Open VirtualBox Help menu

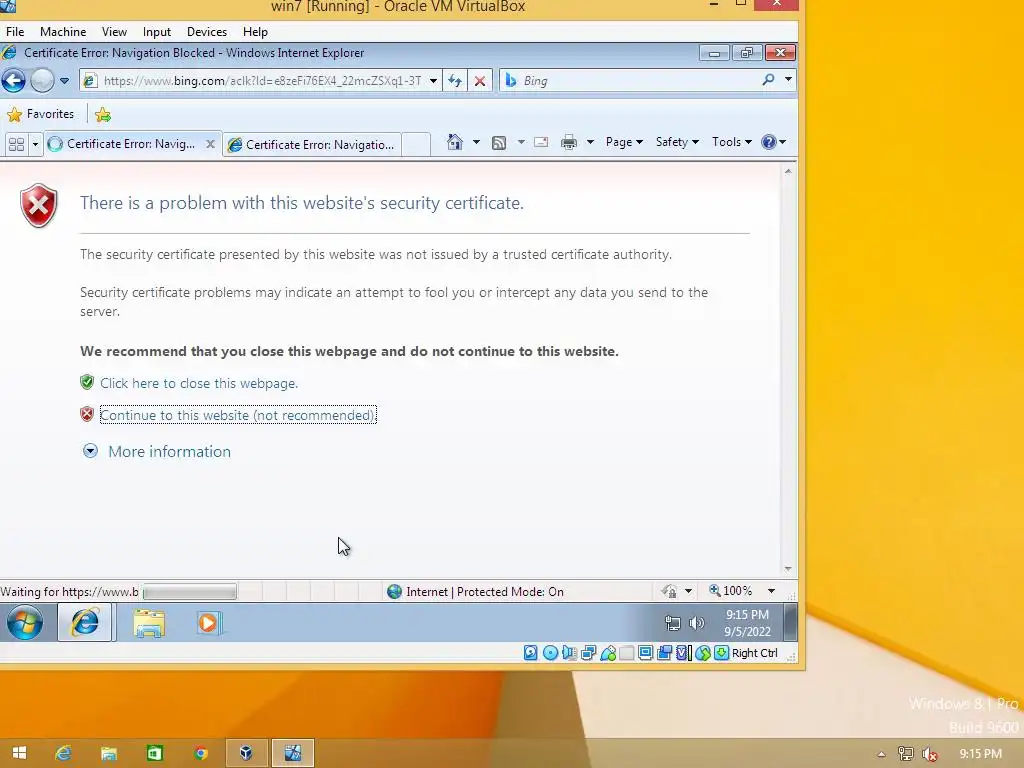[255, 32]
